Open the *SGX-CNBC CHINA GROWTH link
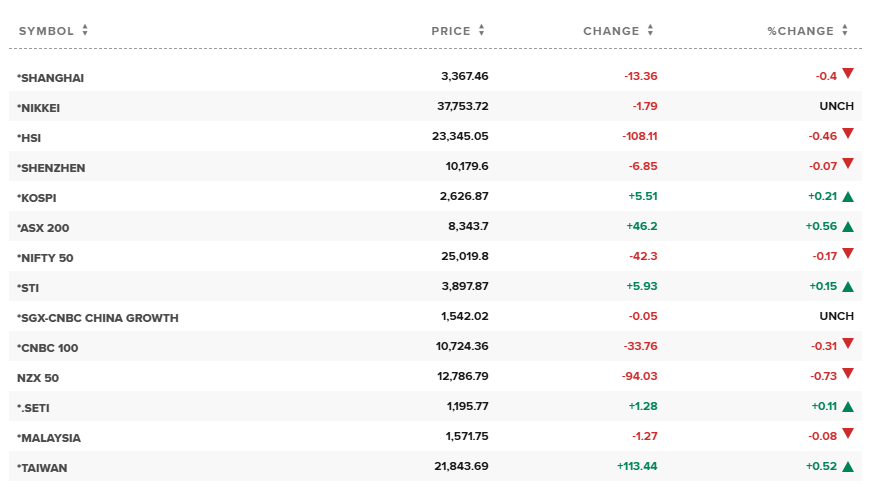This screenshot has width=880, height=502. tap(98, 317)
